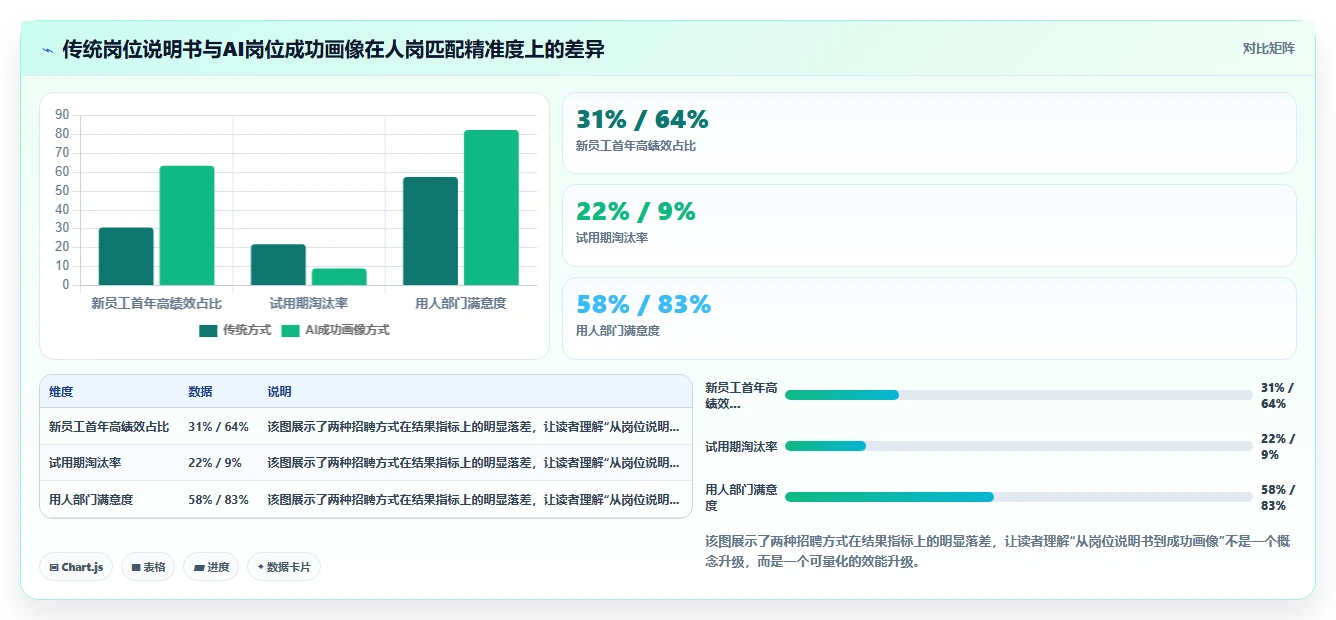
Task: Click table cell 新员工首年高绩效占比
Action: click(109, 427)
